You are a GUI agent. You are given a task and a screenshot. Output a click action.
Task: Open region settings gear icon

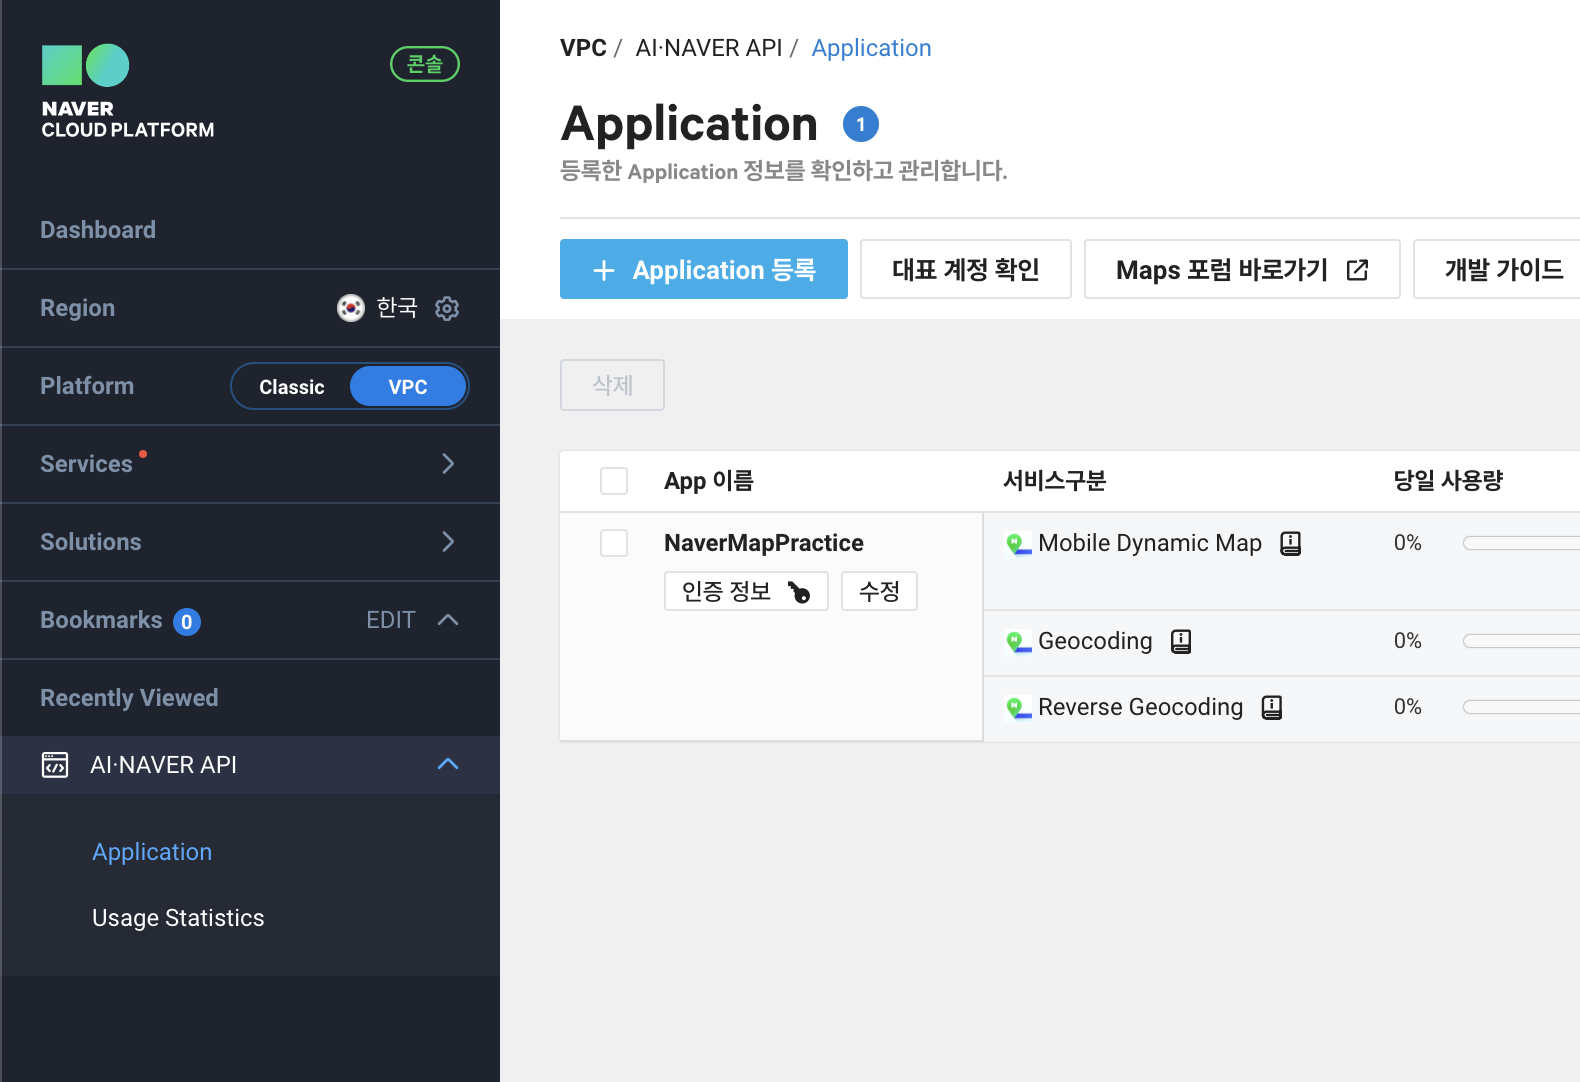pyautogui.click(x=447, y=308)
